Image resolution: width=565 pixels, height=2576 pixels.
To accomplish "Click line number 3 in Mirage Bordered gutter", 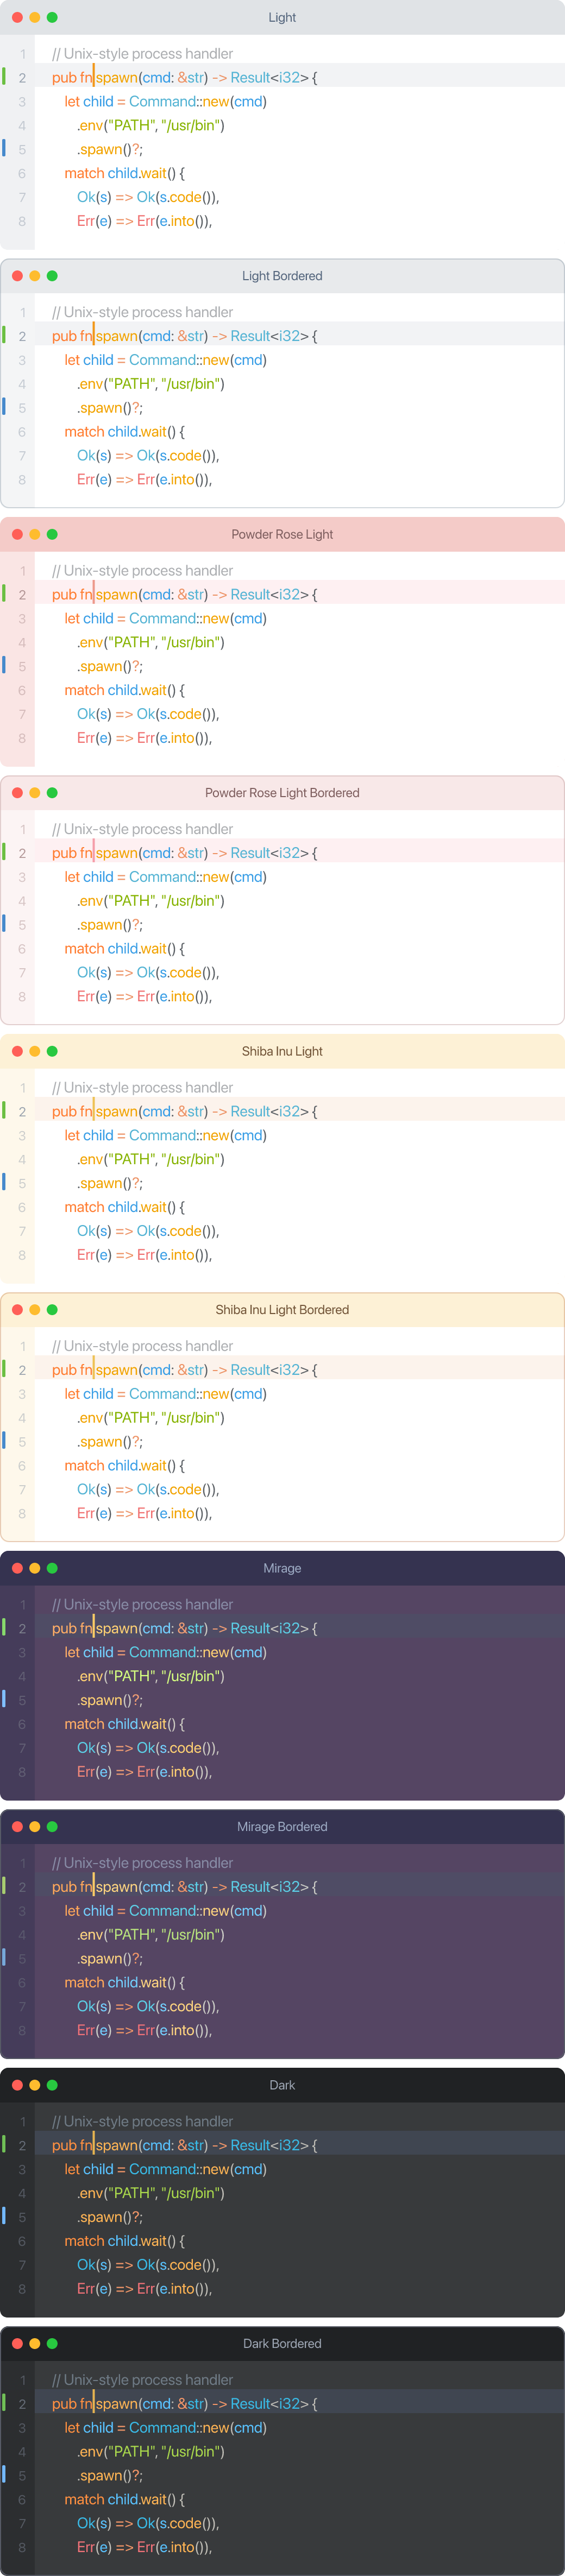I will pyautogui.click(x=22, y=1911).
